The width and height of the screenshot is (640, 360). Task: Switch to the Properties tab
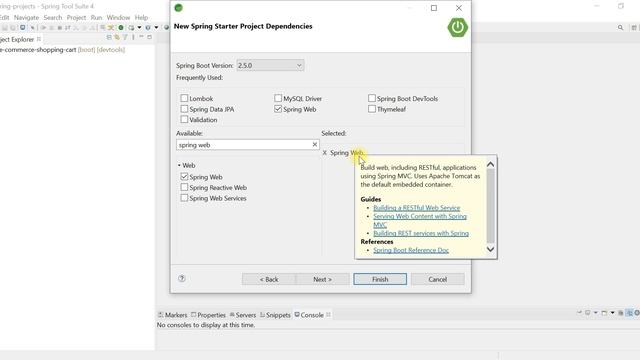(208, 315)
